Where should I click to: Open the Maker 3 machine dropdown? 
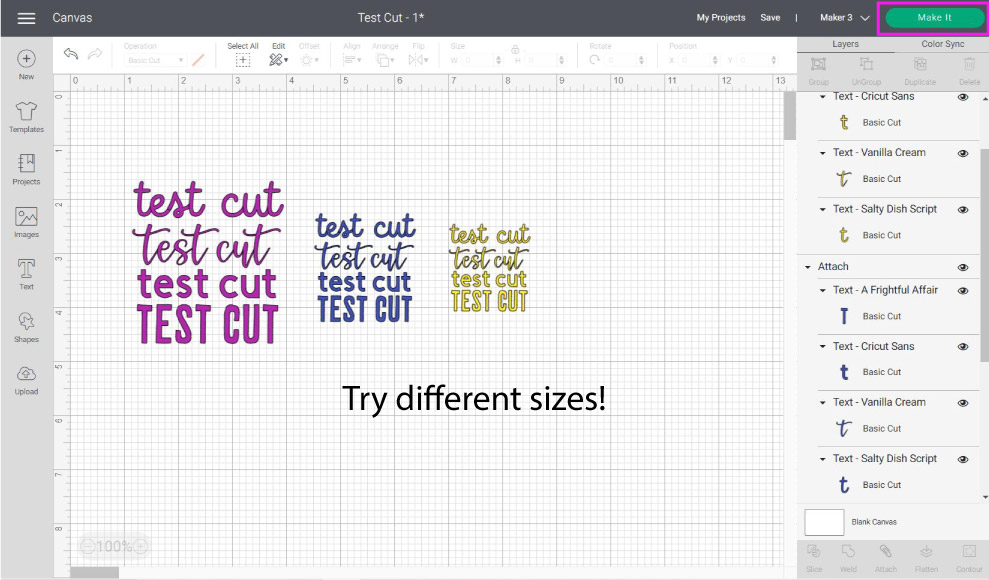(x=844, y=18)
